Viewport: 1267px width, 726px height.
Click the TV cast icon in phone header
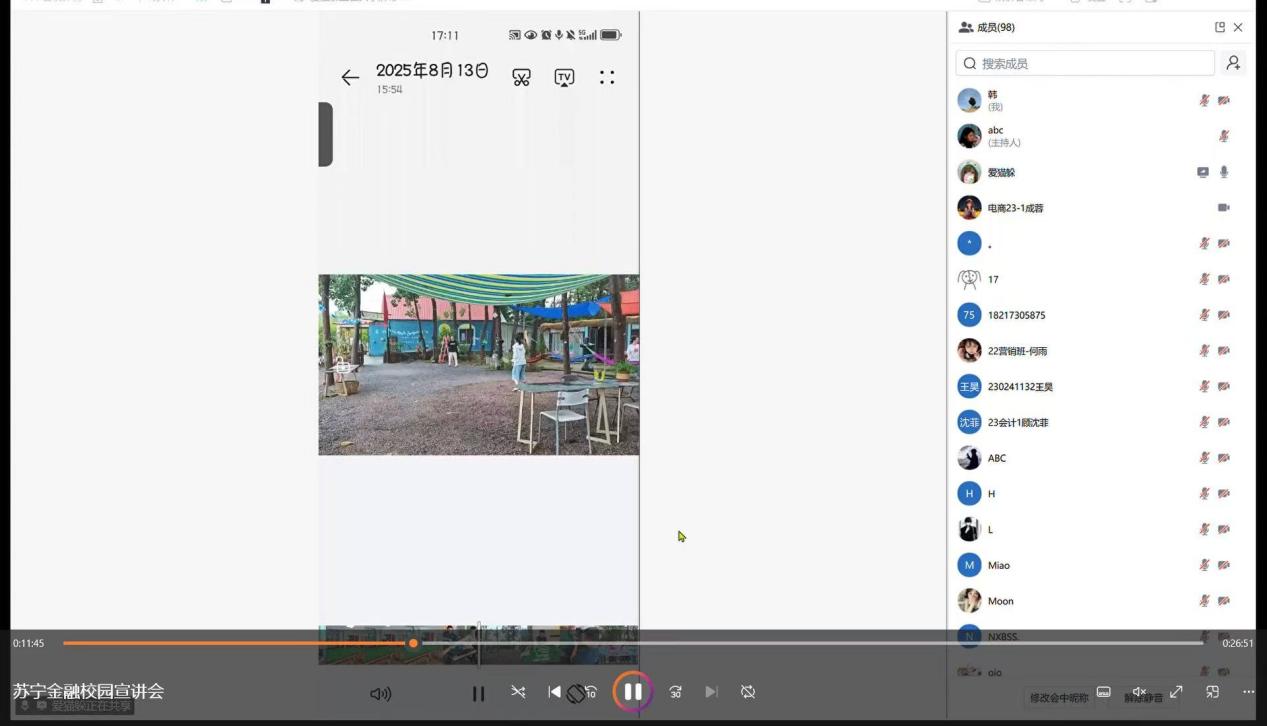[x=564, y=77]
